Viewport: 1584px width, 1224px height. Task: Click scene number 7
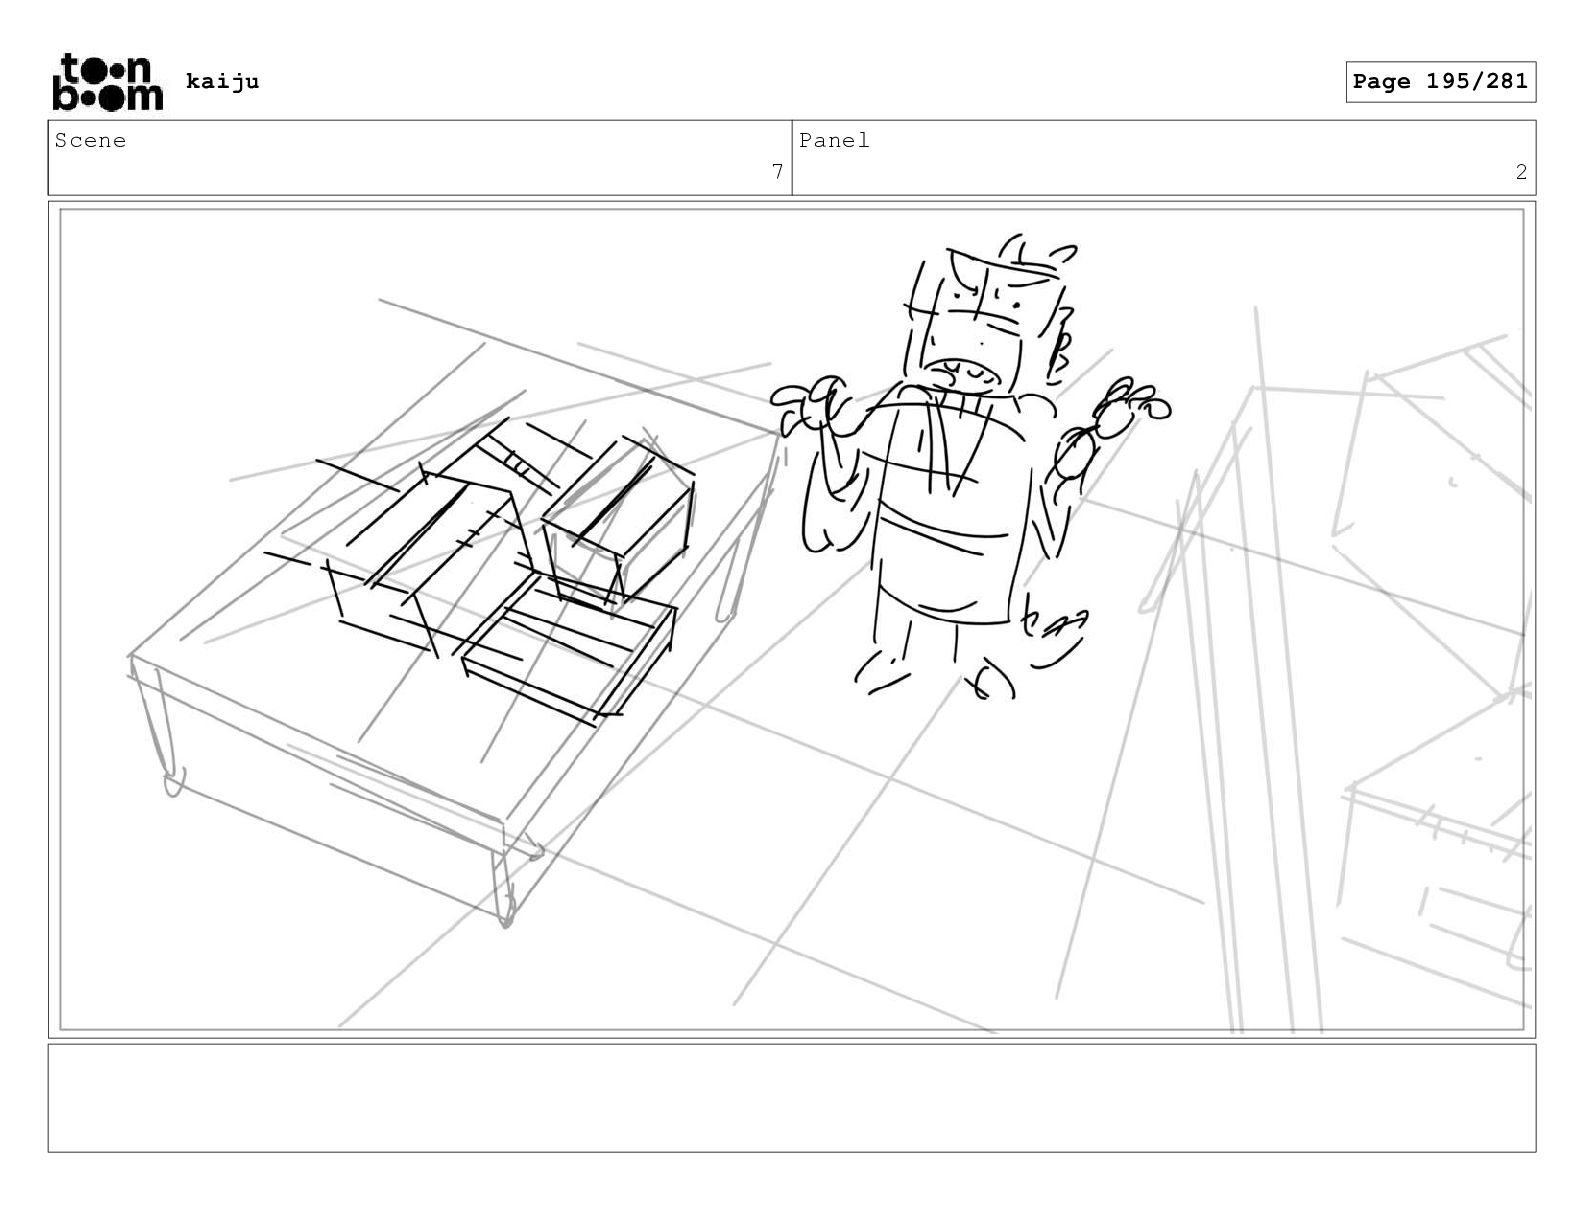click(777, 172)
